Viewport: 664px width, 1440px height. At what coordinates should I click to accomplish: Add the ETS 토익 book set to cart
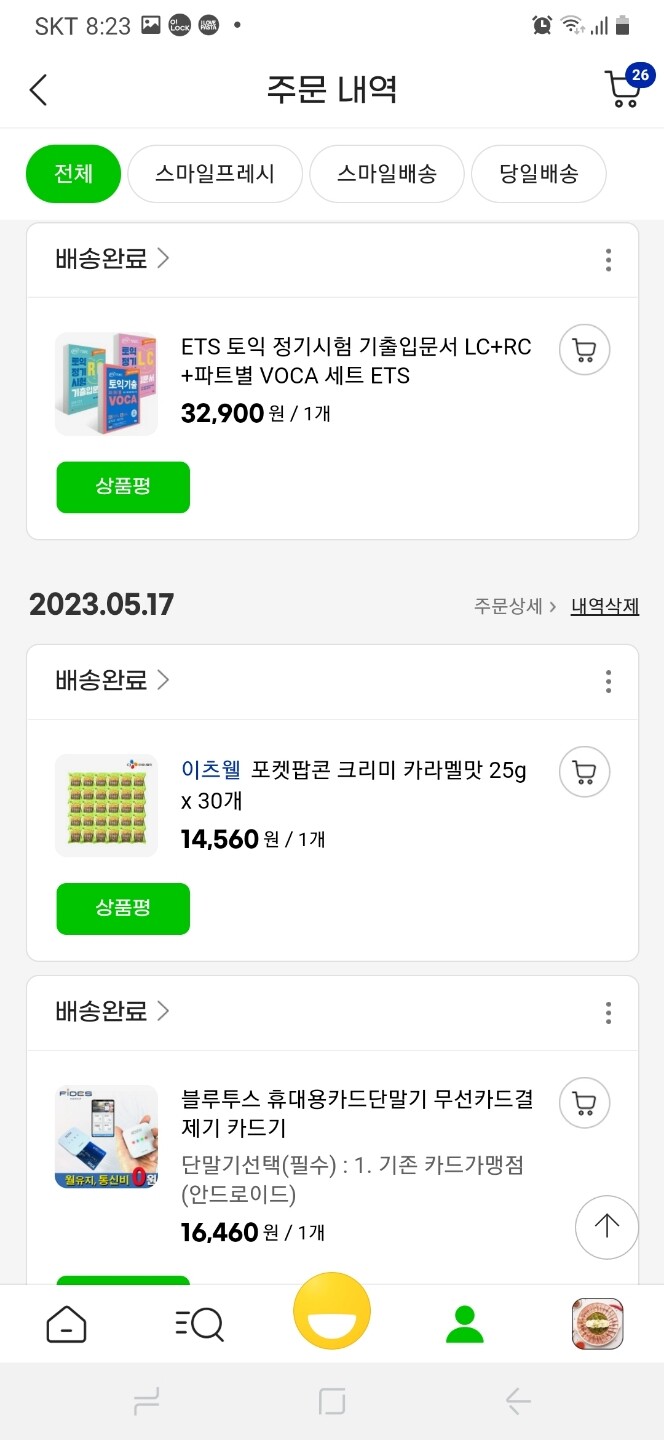click(x=584, y=350)
